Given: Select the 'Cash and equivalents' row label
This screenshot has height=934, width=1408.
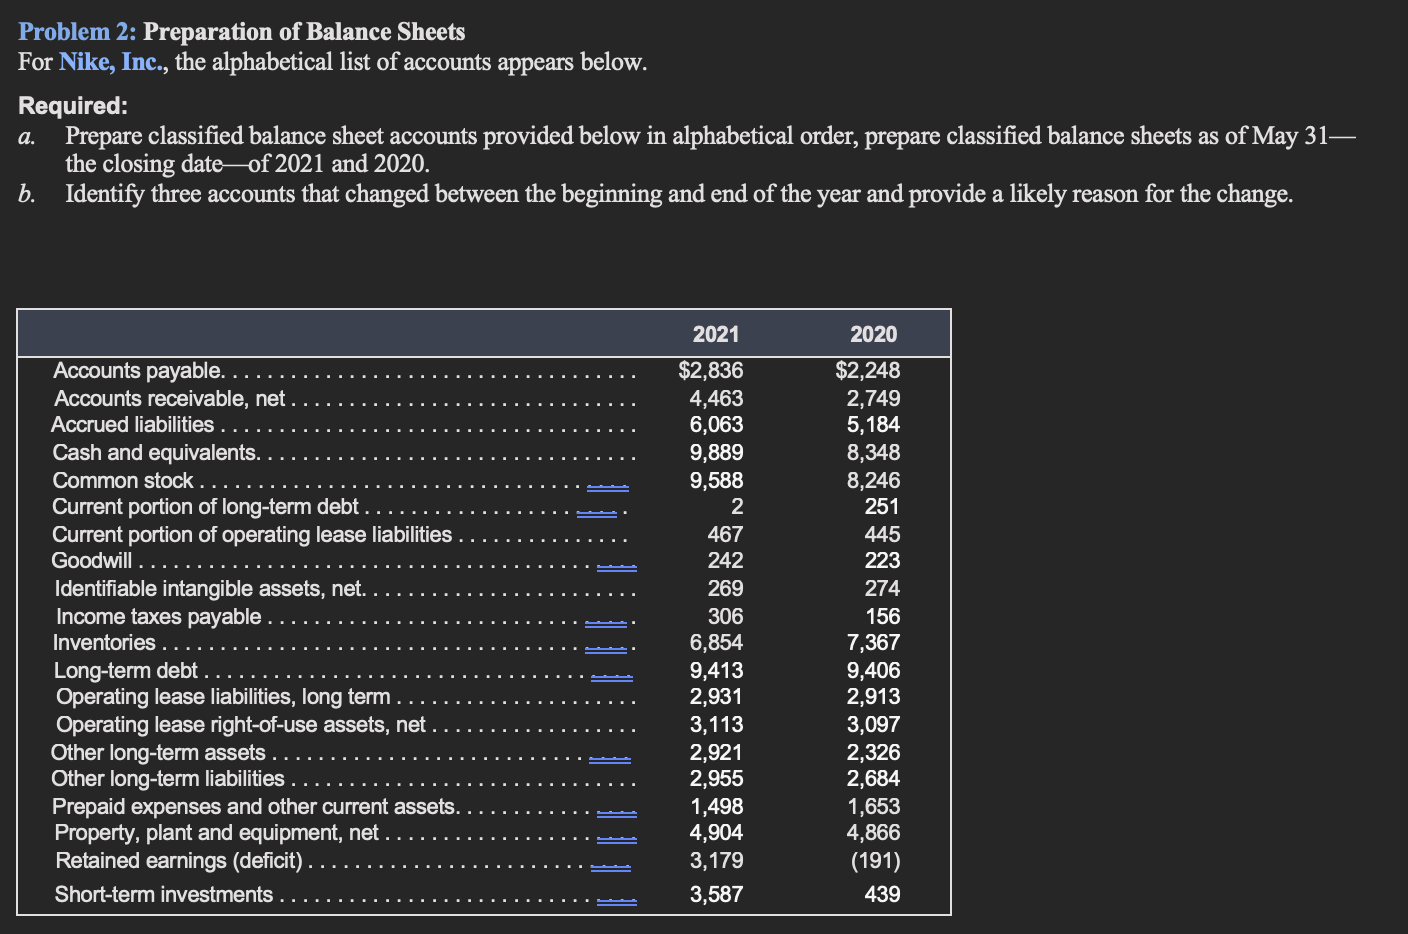Looking at the screenshot, I should click(157, 453).
